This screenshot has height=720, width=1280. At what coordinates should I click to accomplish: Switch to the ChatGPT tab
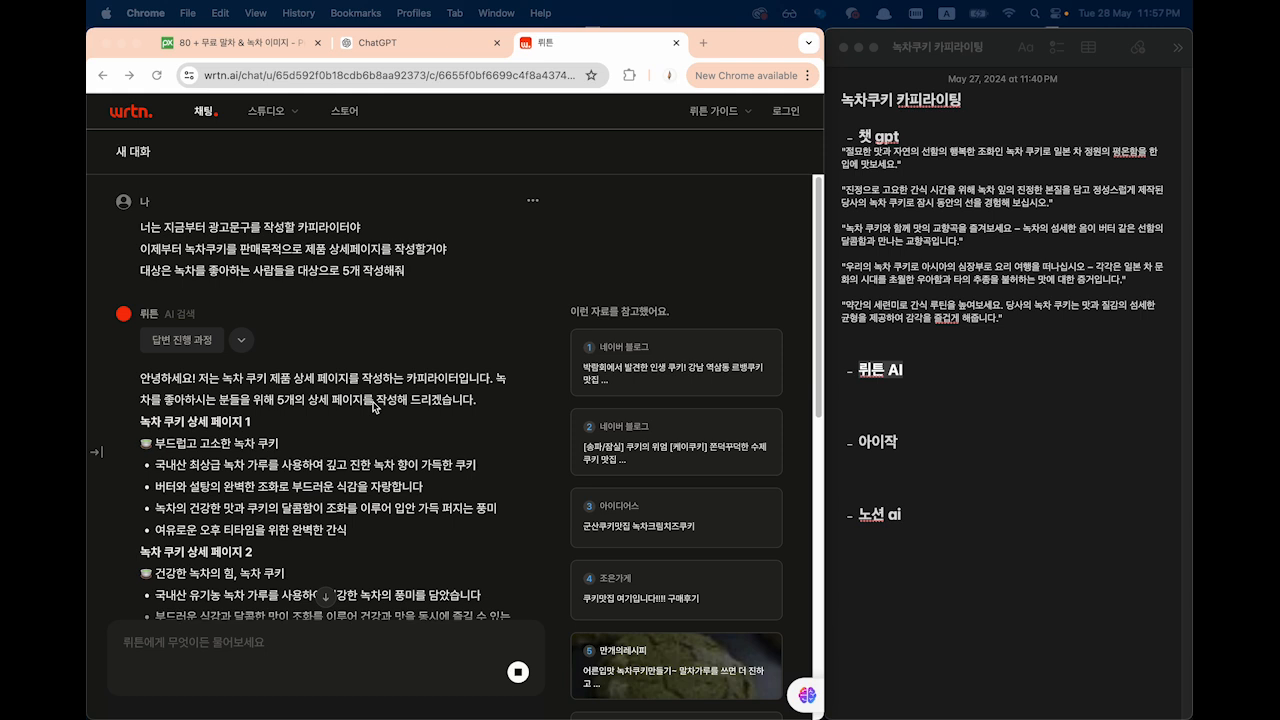[420, 43]
